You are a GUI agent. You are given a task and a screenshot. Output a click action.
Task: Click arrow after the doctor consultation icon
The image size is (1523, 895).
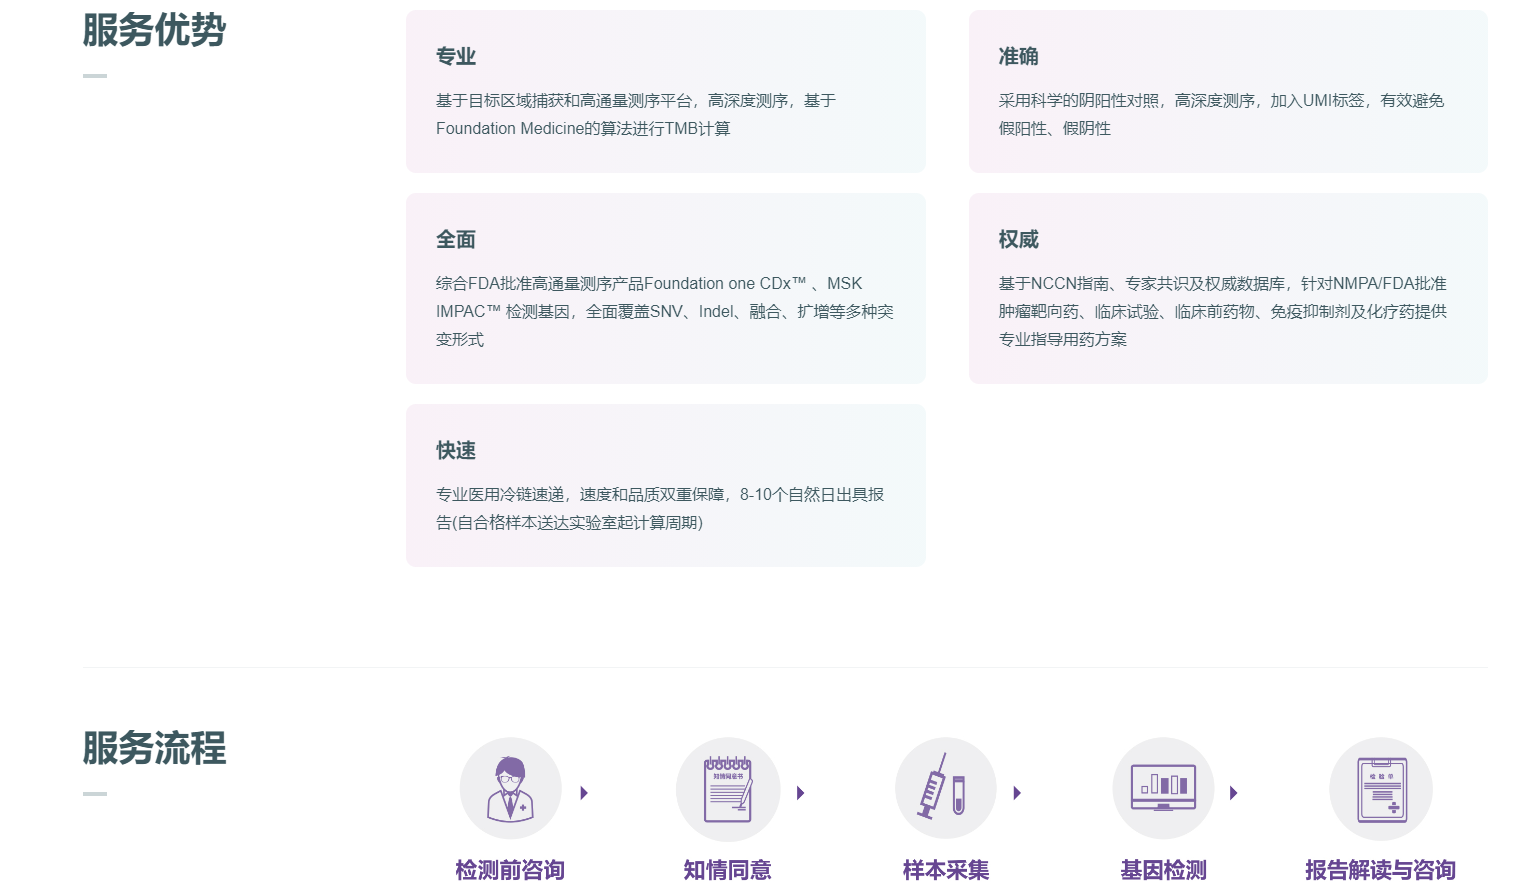(x=584, y=793)
